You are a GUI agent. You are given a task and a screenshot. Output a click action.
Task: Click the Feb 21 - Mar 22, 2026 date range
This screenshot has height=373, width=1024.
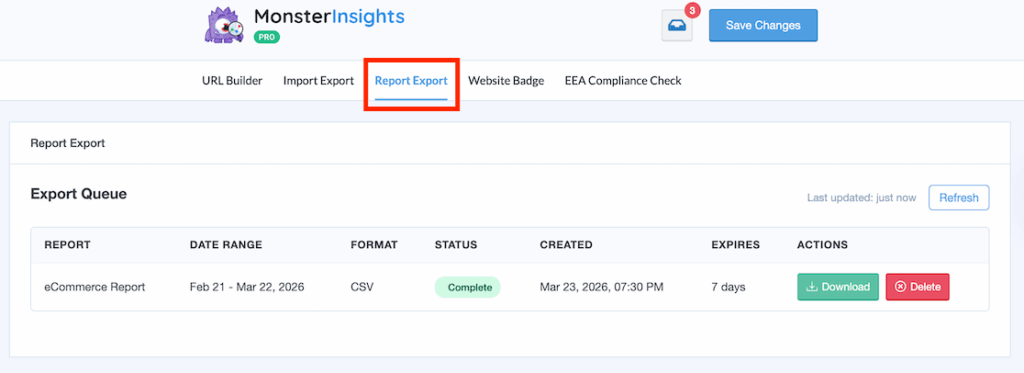247,287
